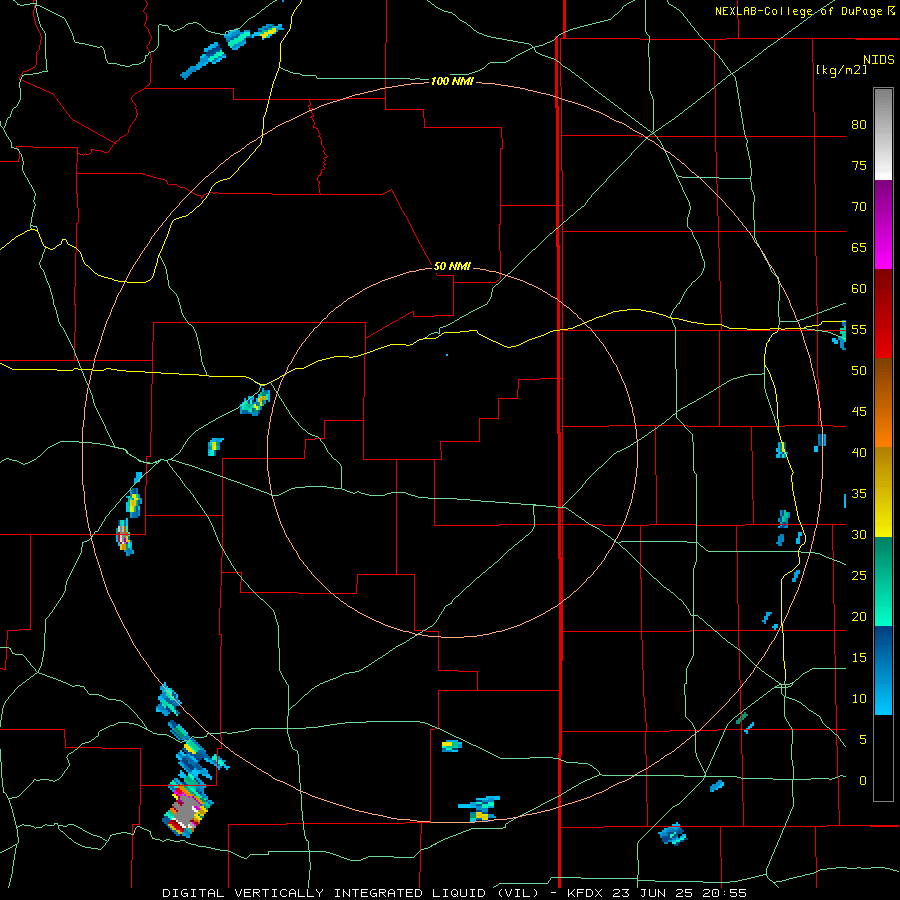Click the legend value 10
This screenshot has width=900, height=900.
click(859, 699)
